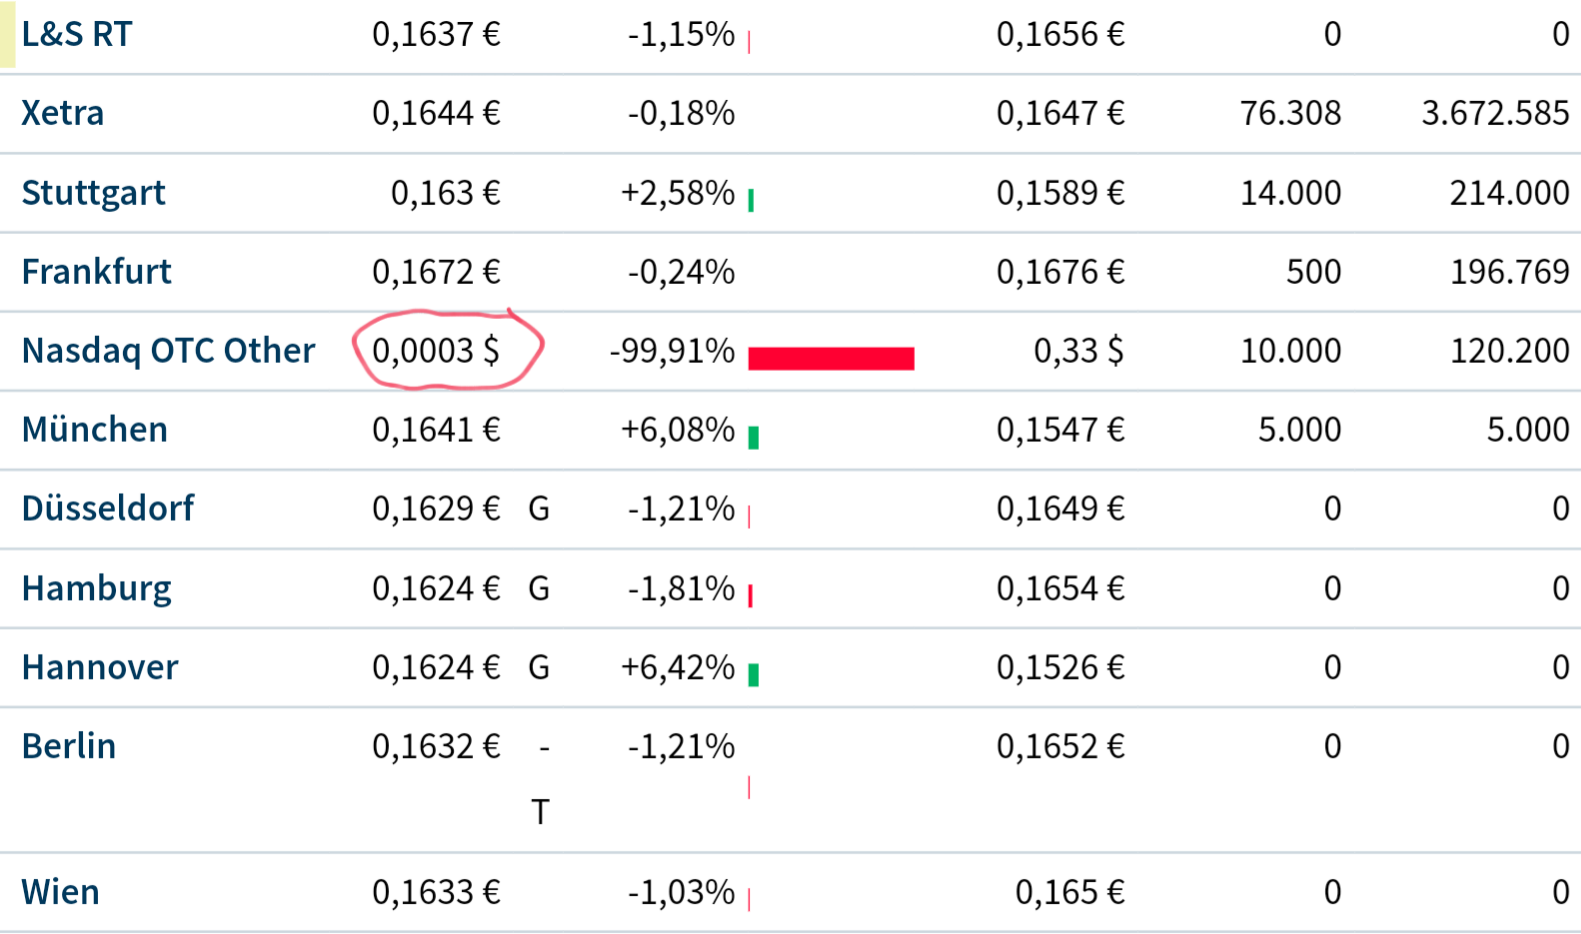Open the Nasdaq OTC Other link
This screenshot has width=1581, height=934.
point(168,350)
